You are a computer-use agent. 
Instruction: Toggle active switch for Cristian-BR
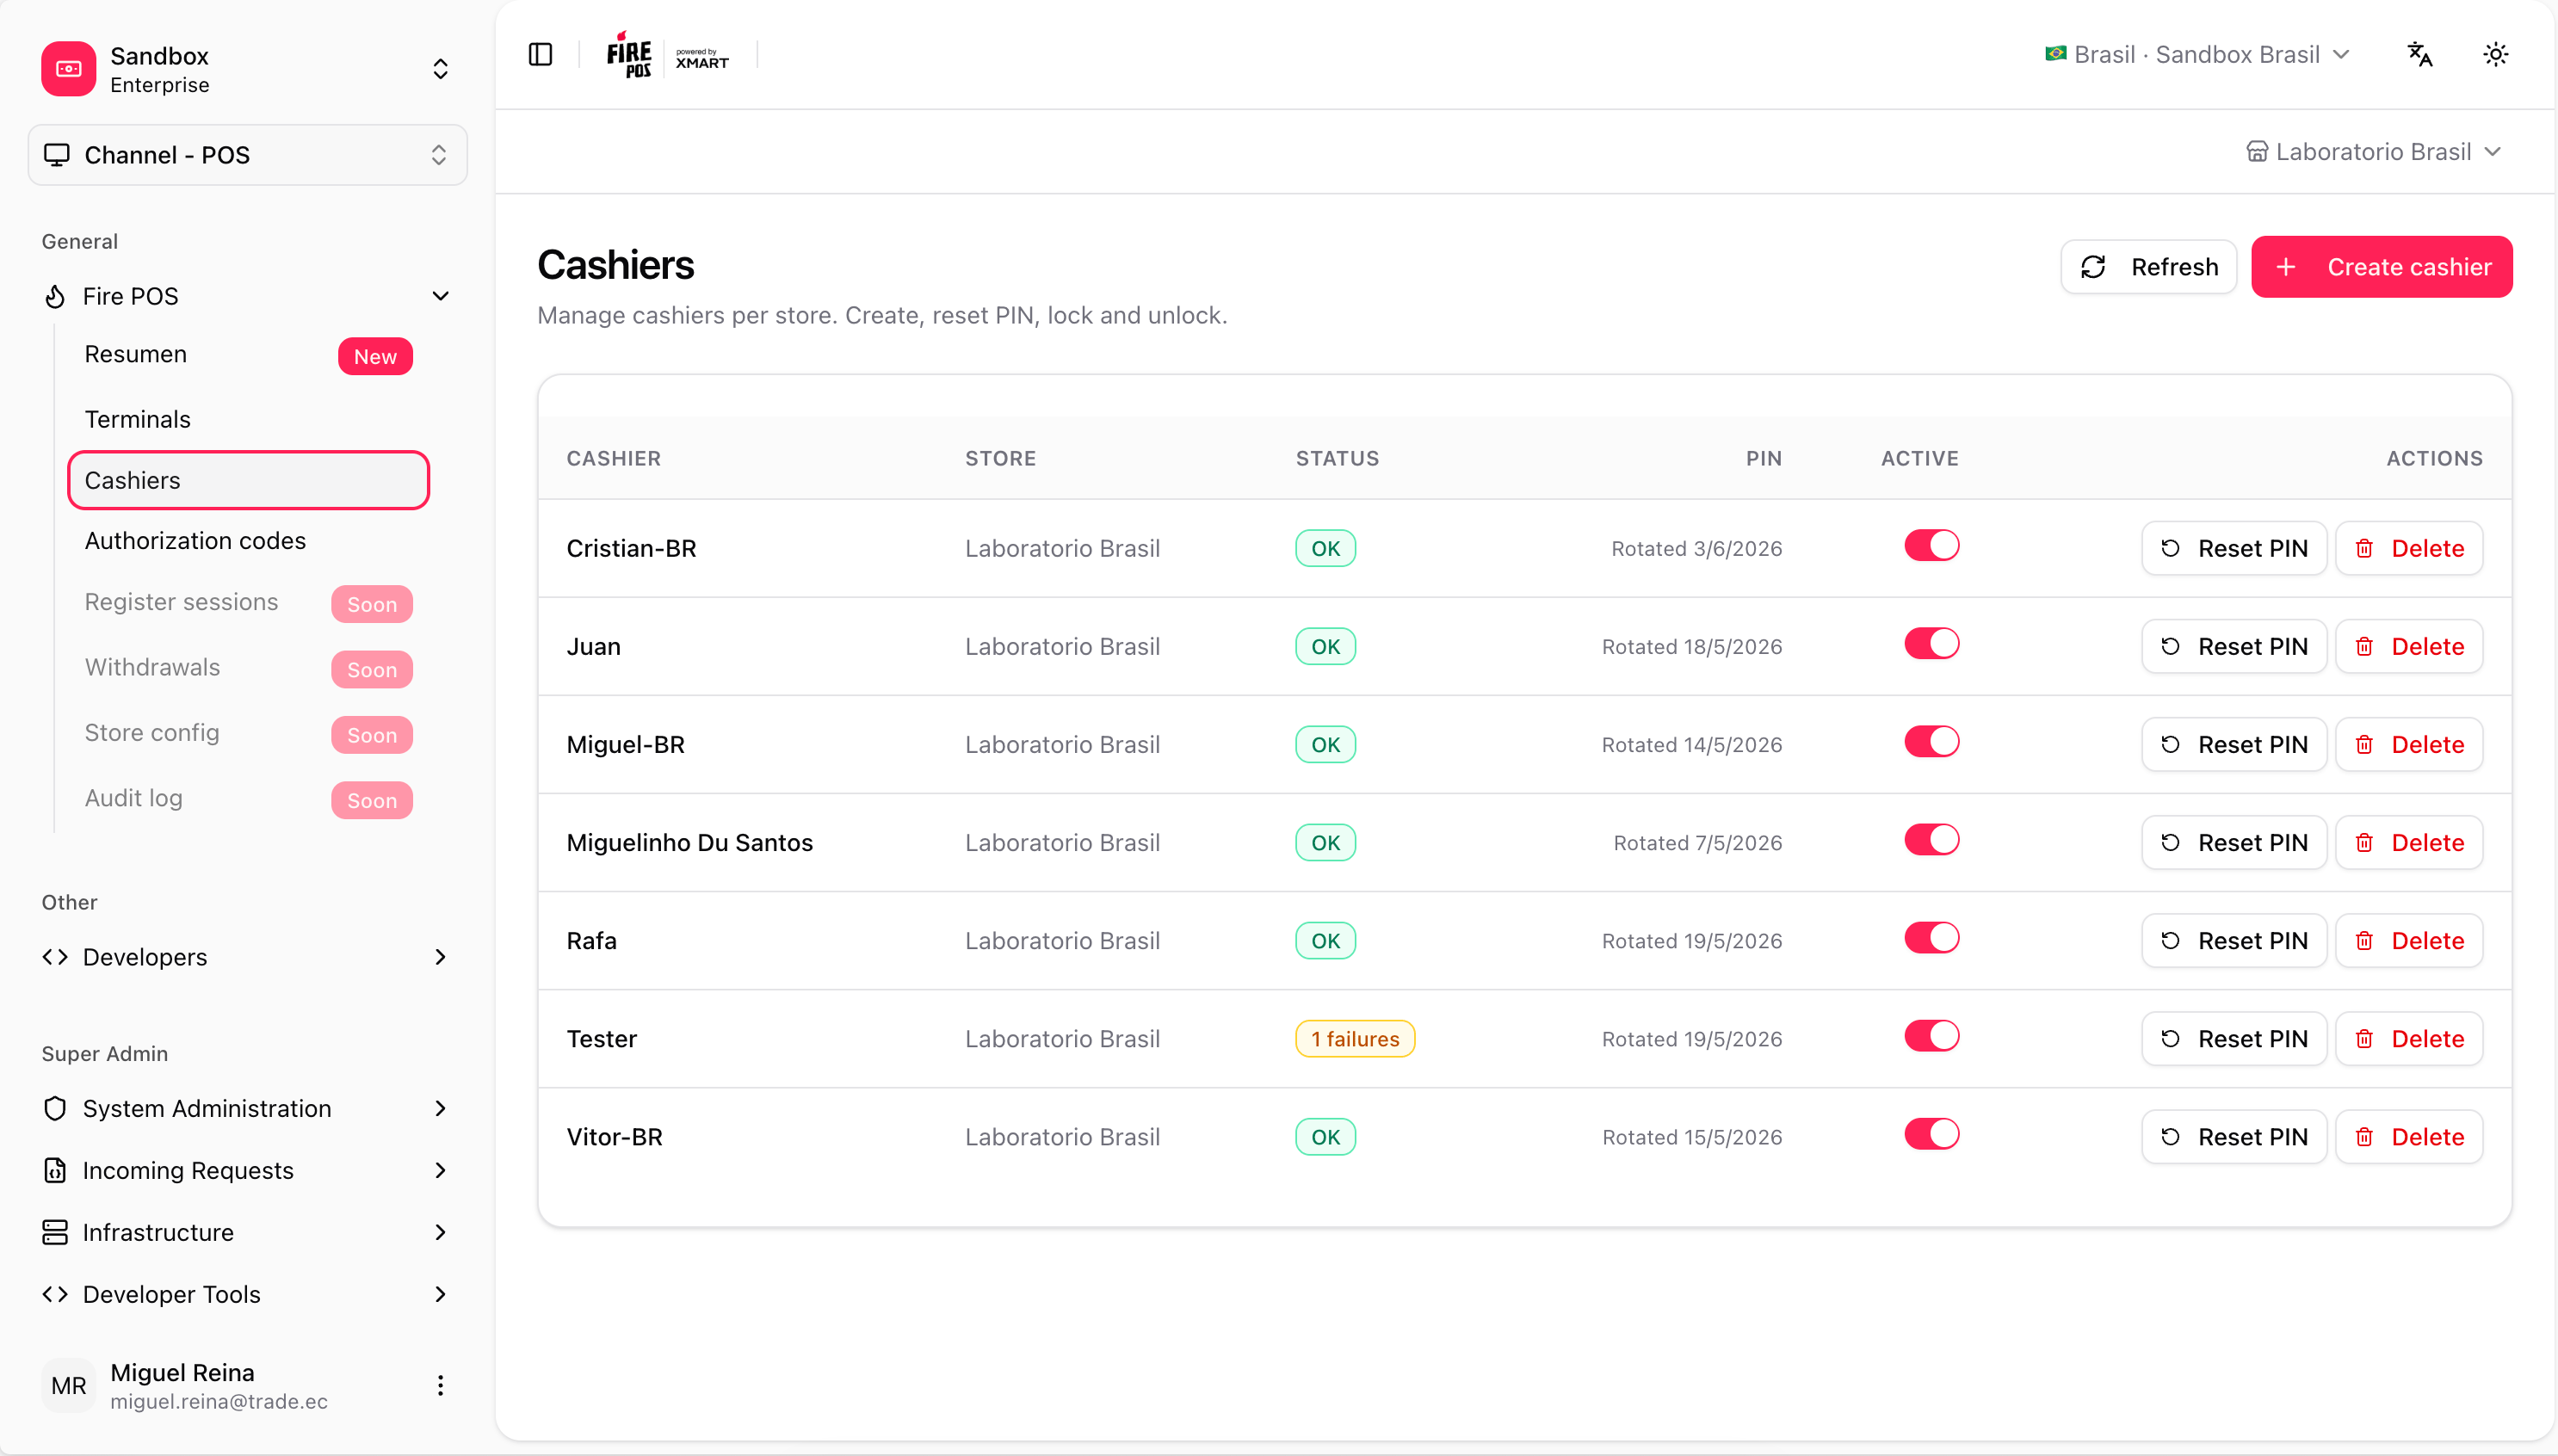point(1931,546)
